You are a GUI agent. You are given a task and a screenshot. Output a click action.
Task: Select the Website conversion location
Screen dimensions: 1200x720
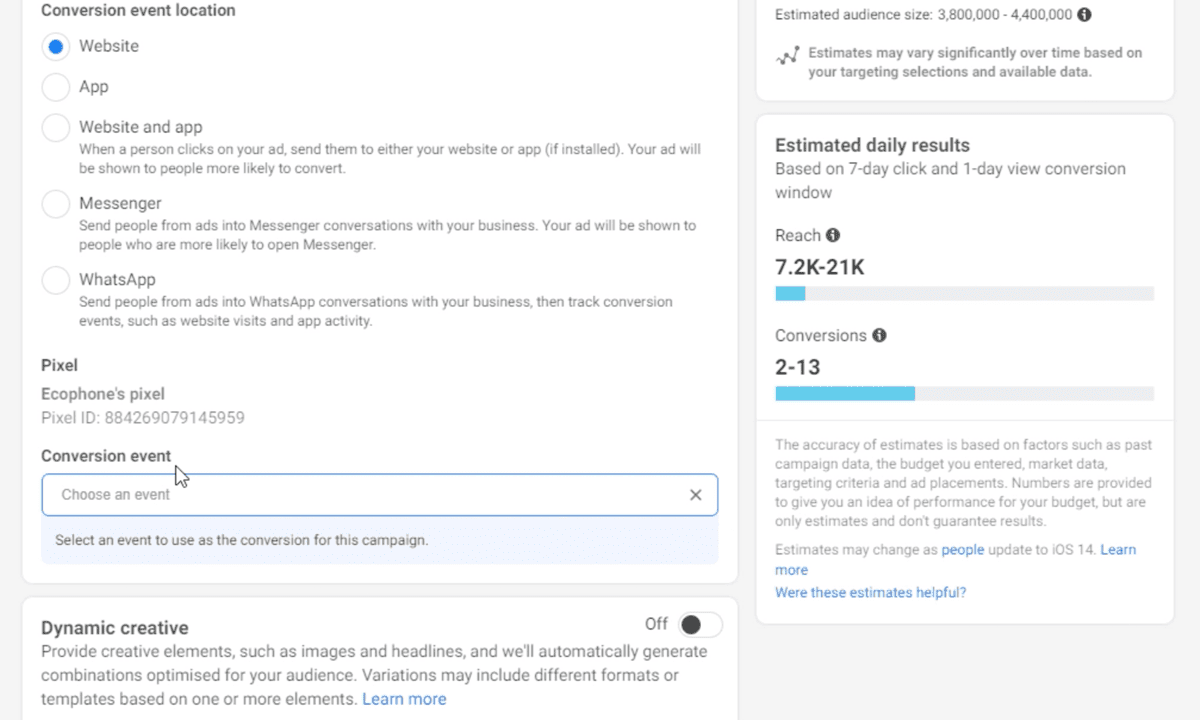[55, 46]
